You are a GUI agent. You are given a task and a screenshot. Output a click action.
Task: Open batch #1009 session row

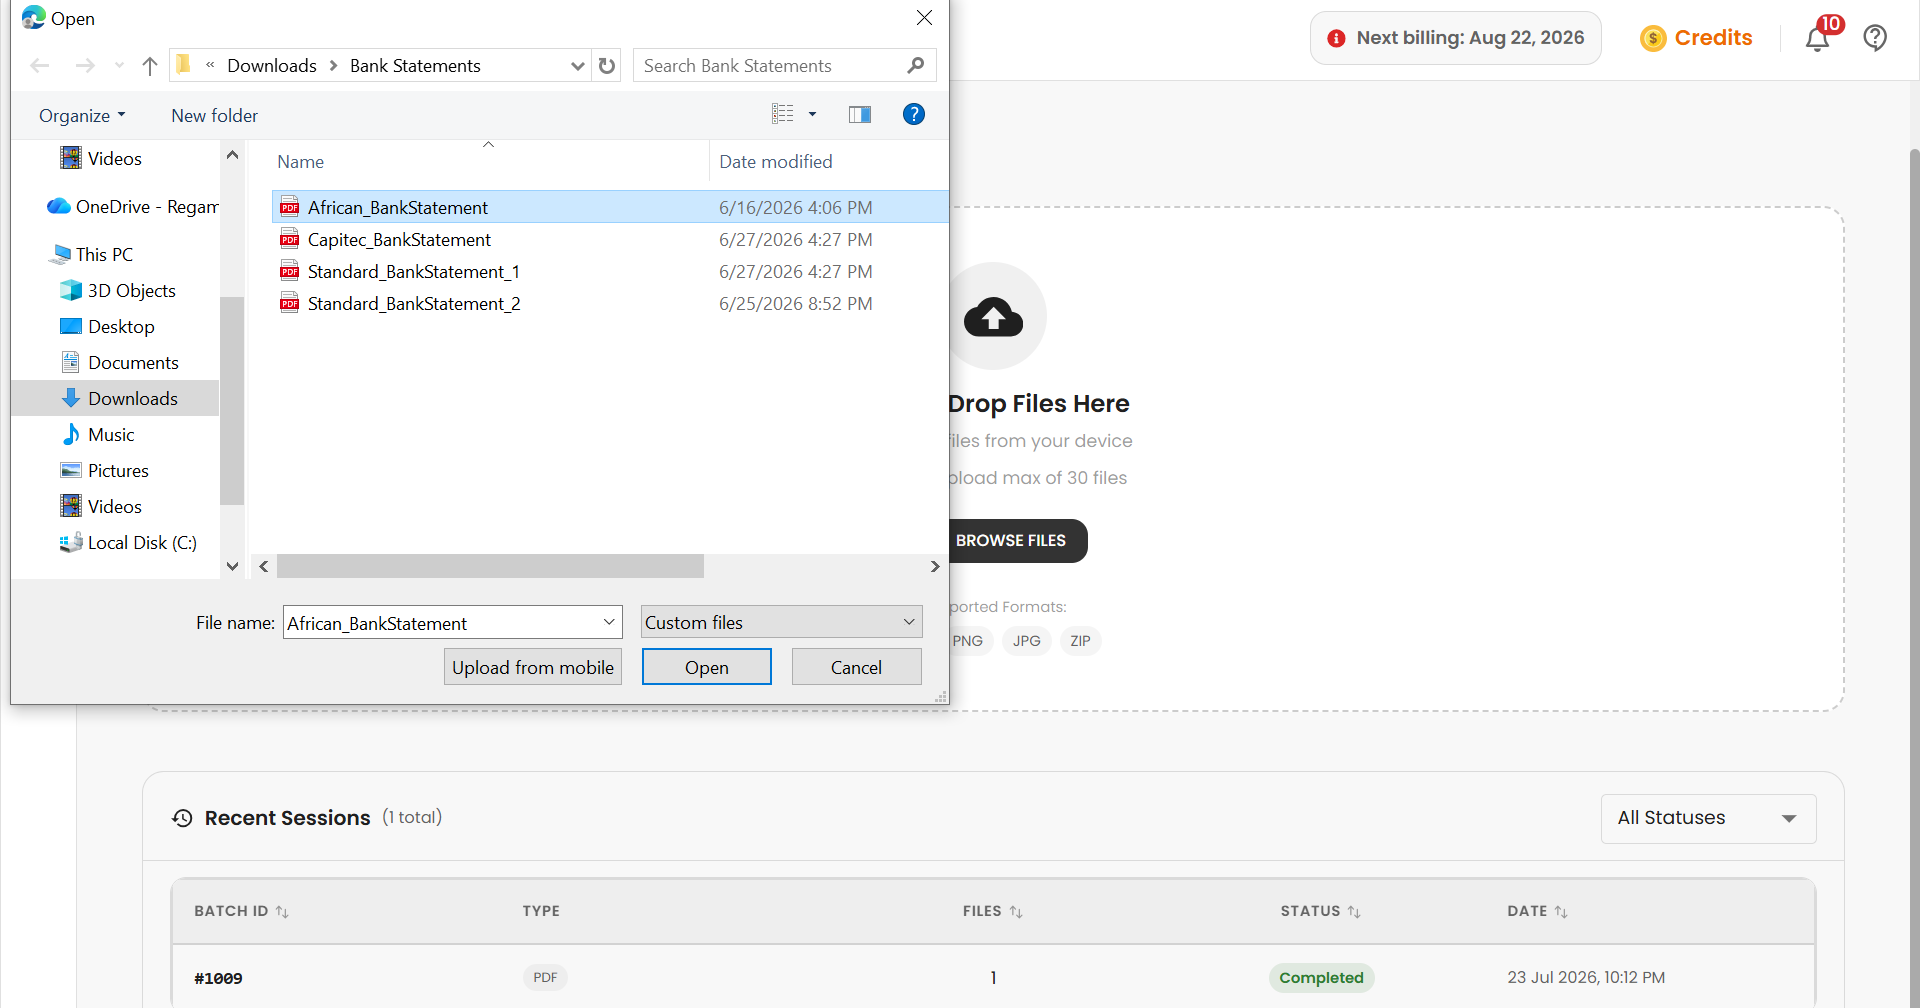tap(993, 978)
